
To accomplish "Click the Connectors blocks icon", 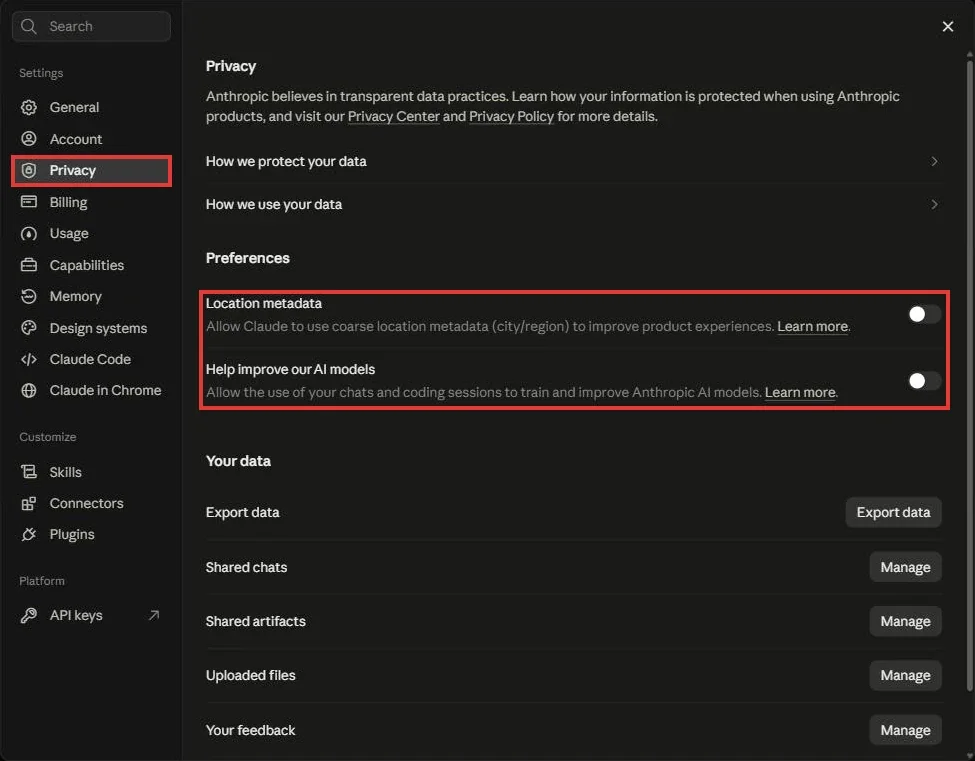I will 29,503.
